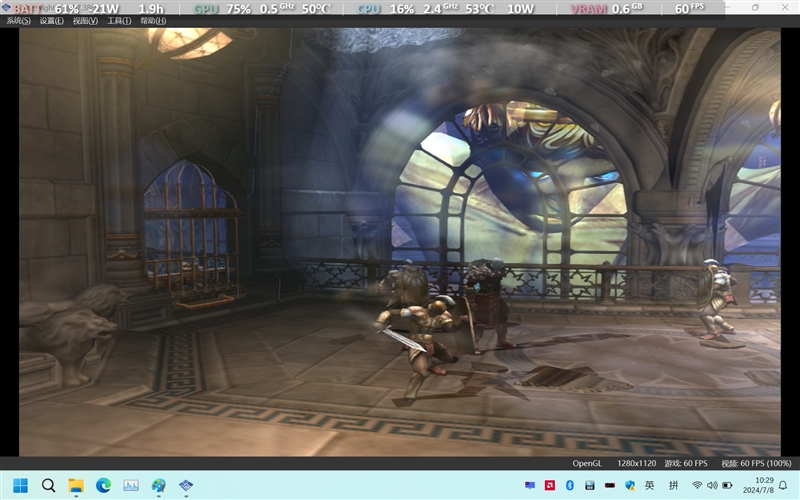Launch File Explorer from taskbar
This screenshot has width=800, height=500.
click(76, 485)
